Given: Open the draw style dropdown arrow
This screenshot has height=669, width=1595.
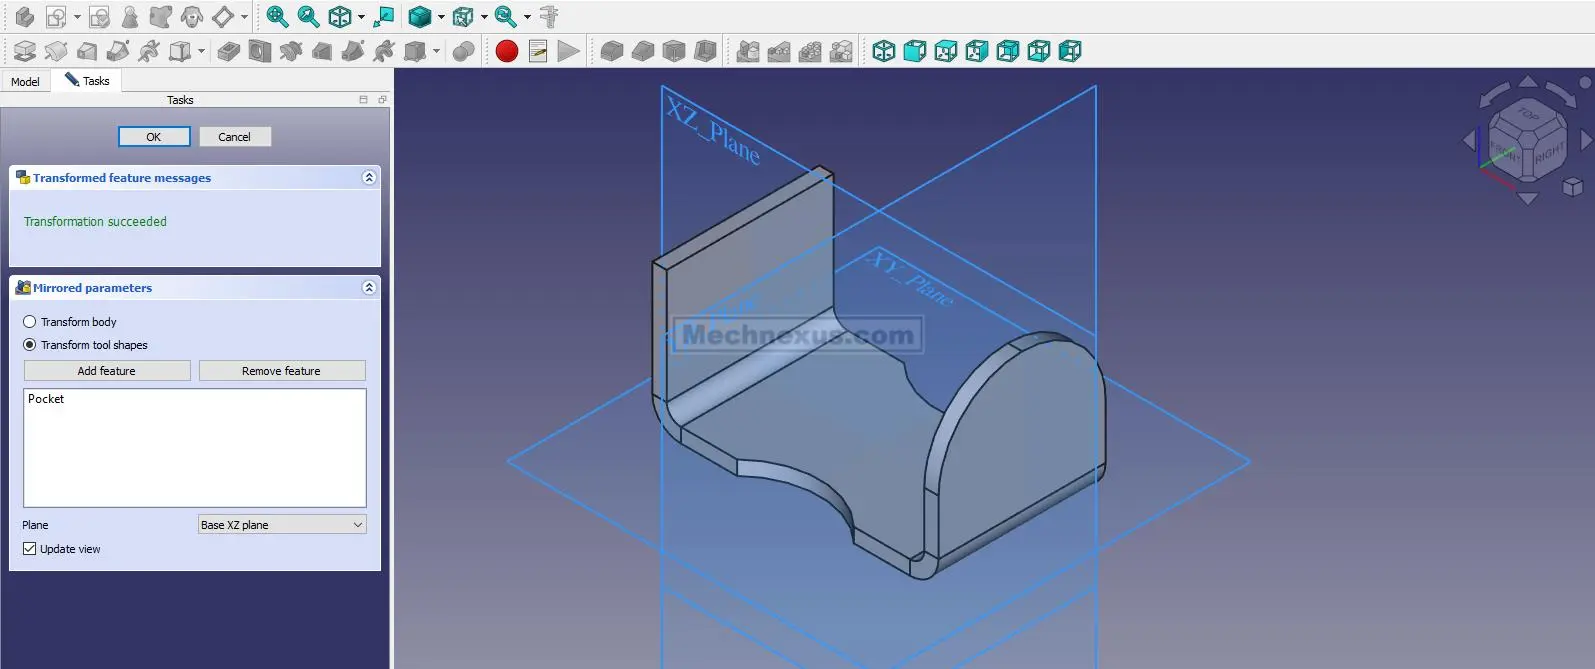Looking at the screenshot, I should click(x=441, y=17).
